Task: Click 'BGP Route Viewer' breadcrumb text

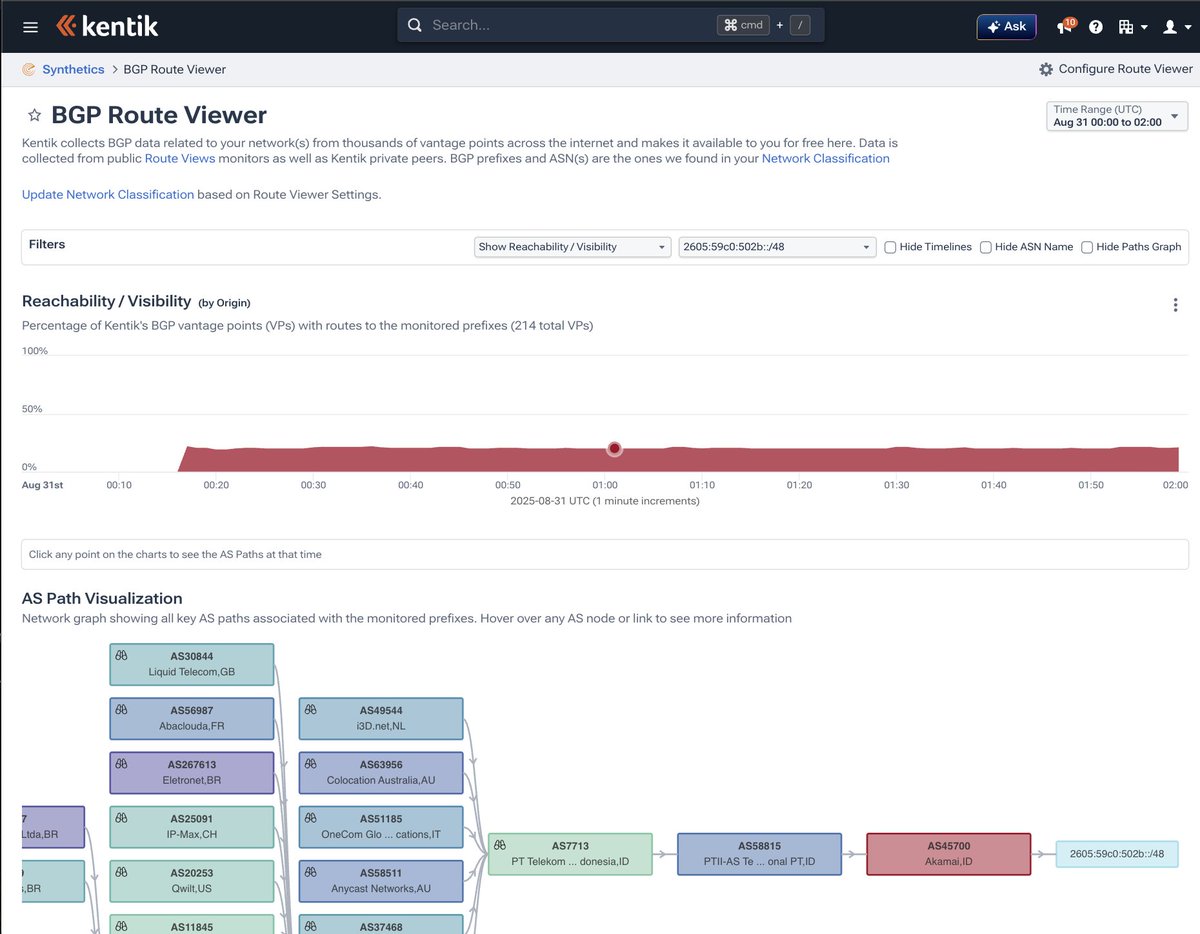Action: [x=175, y=69]
